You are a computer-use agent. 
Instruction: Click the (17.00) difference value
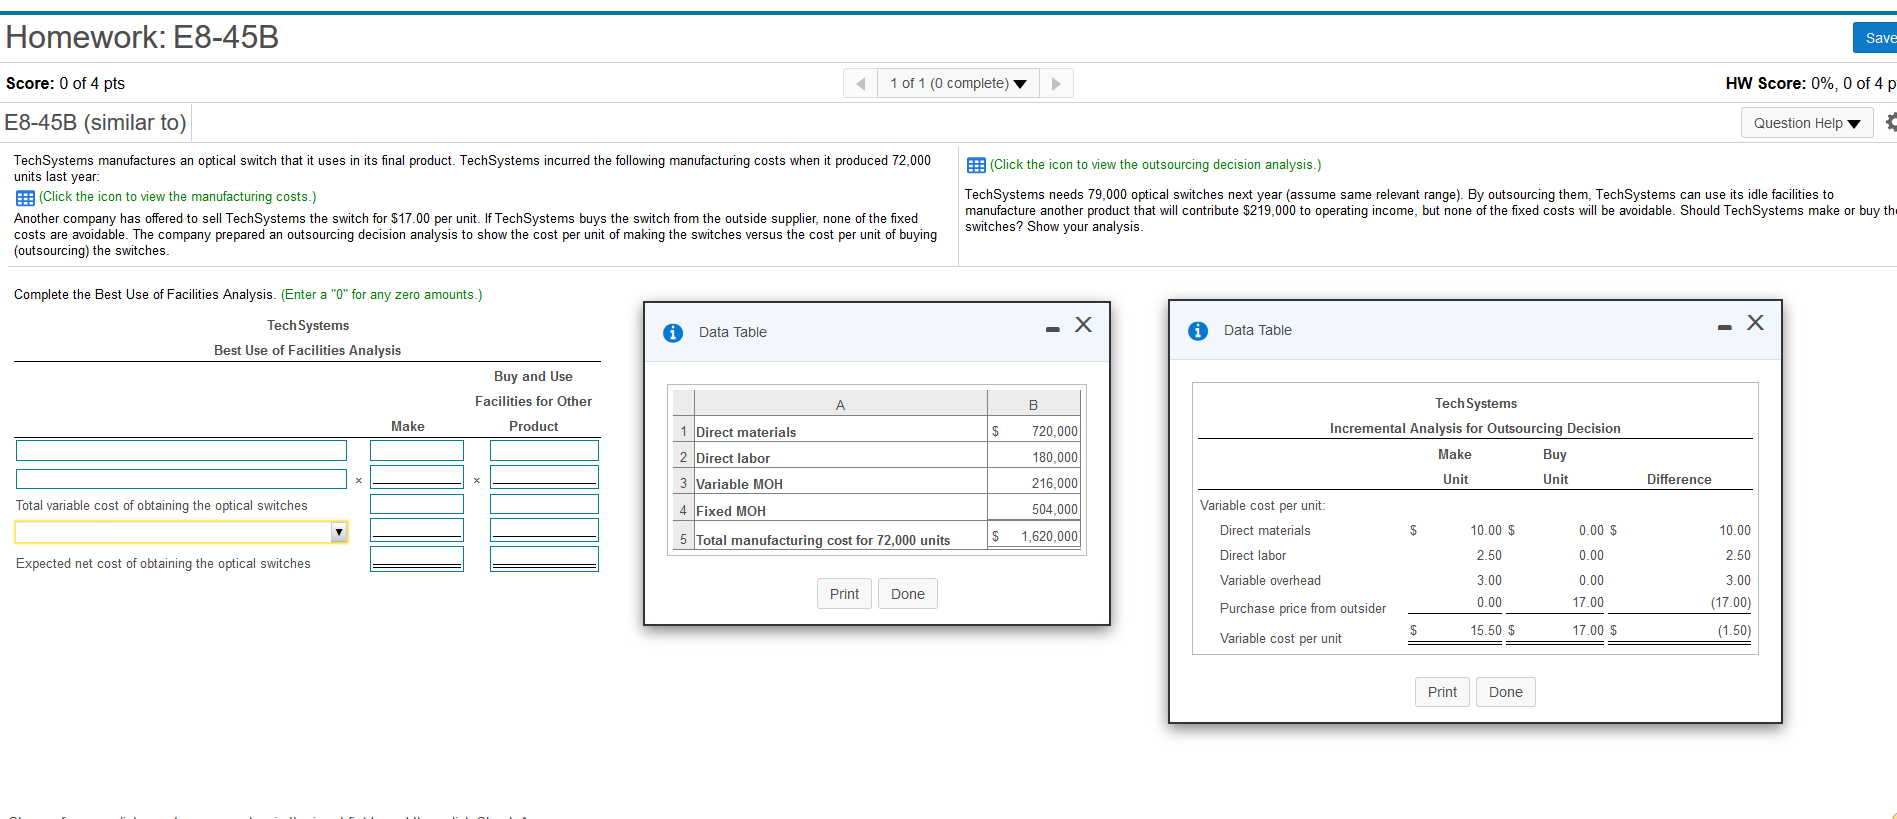coord(1730,602)
